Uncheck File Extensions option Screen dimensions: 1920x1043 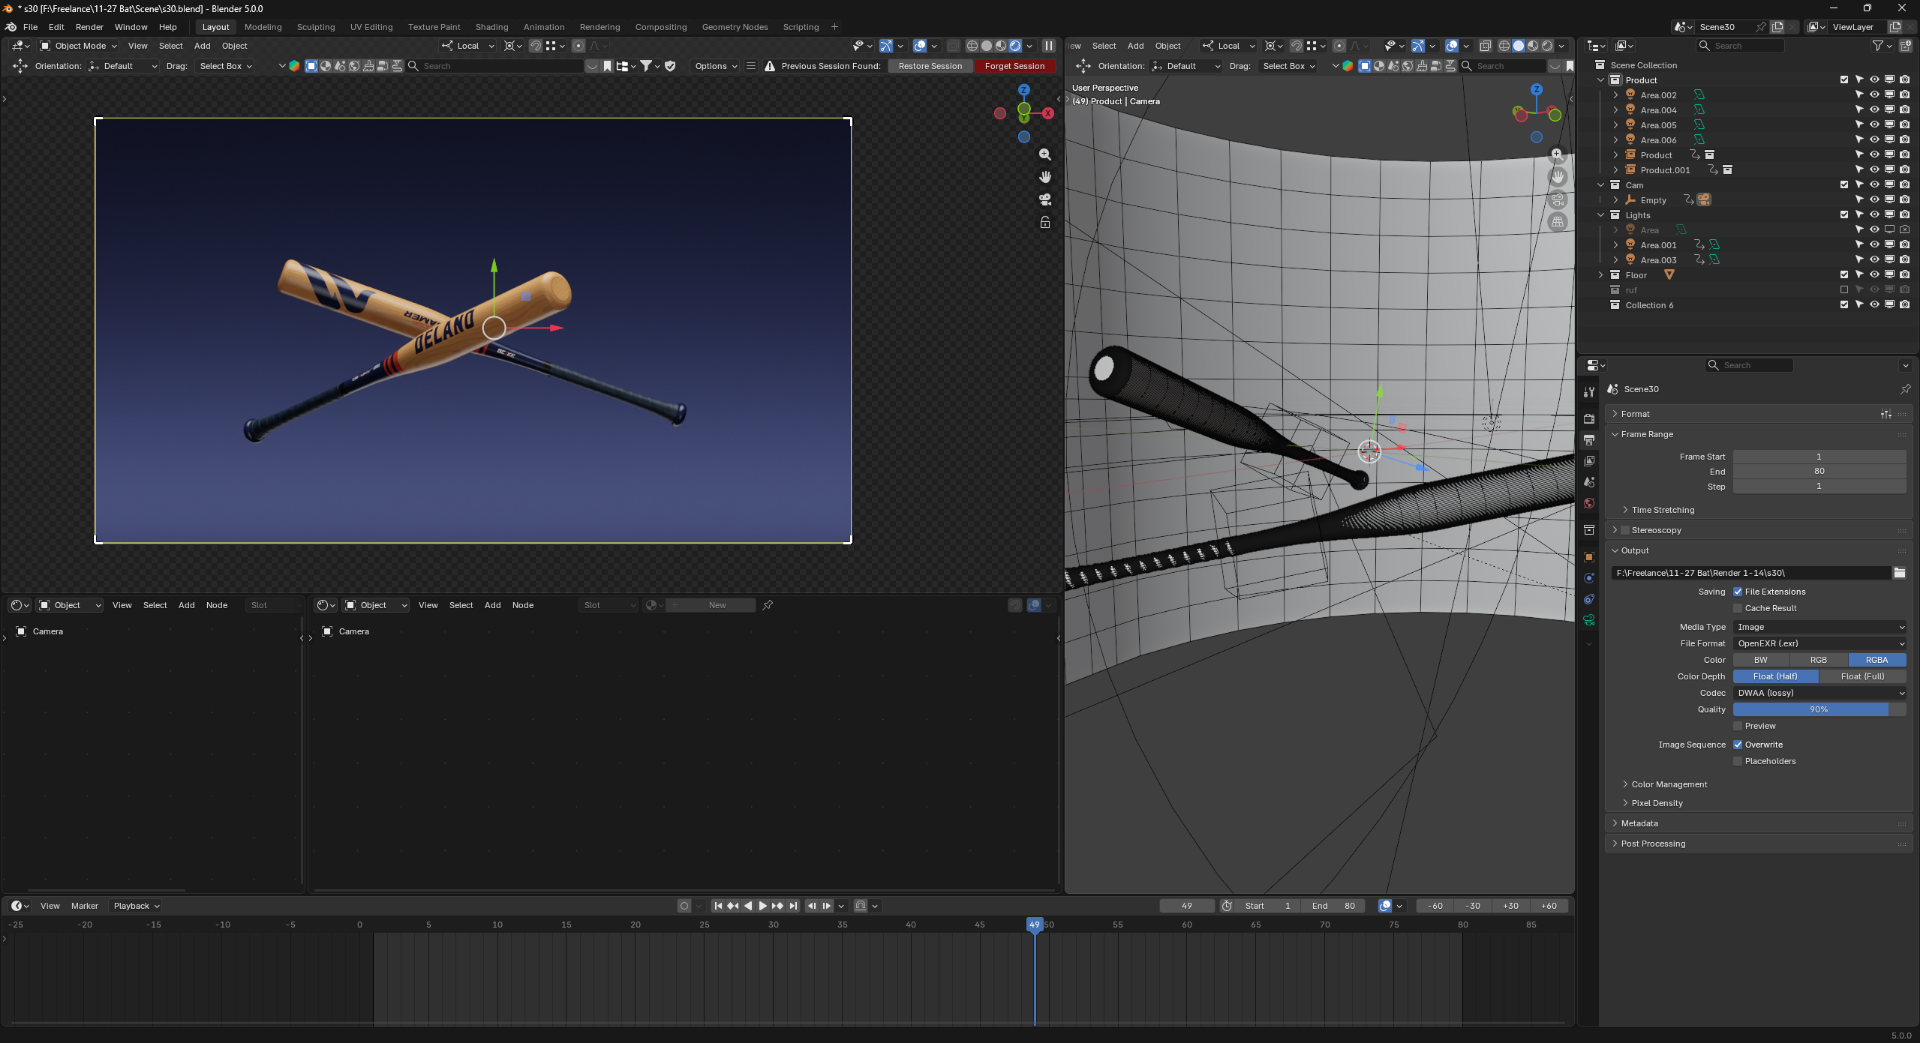point(1738,592)
